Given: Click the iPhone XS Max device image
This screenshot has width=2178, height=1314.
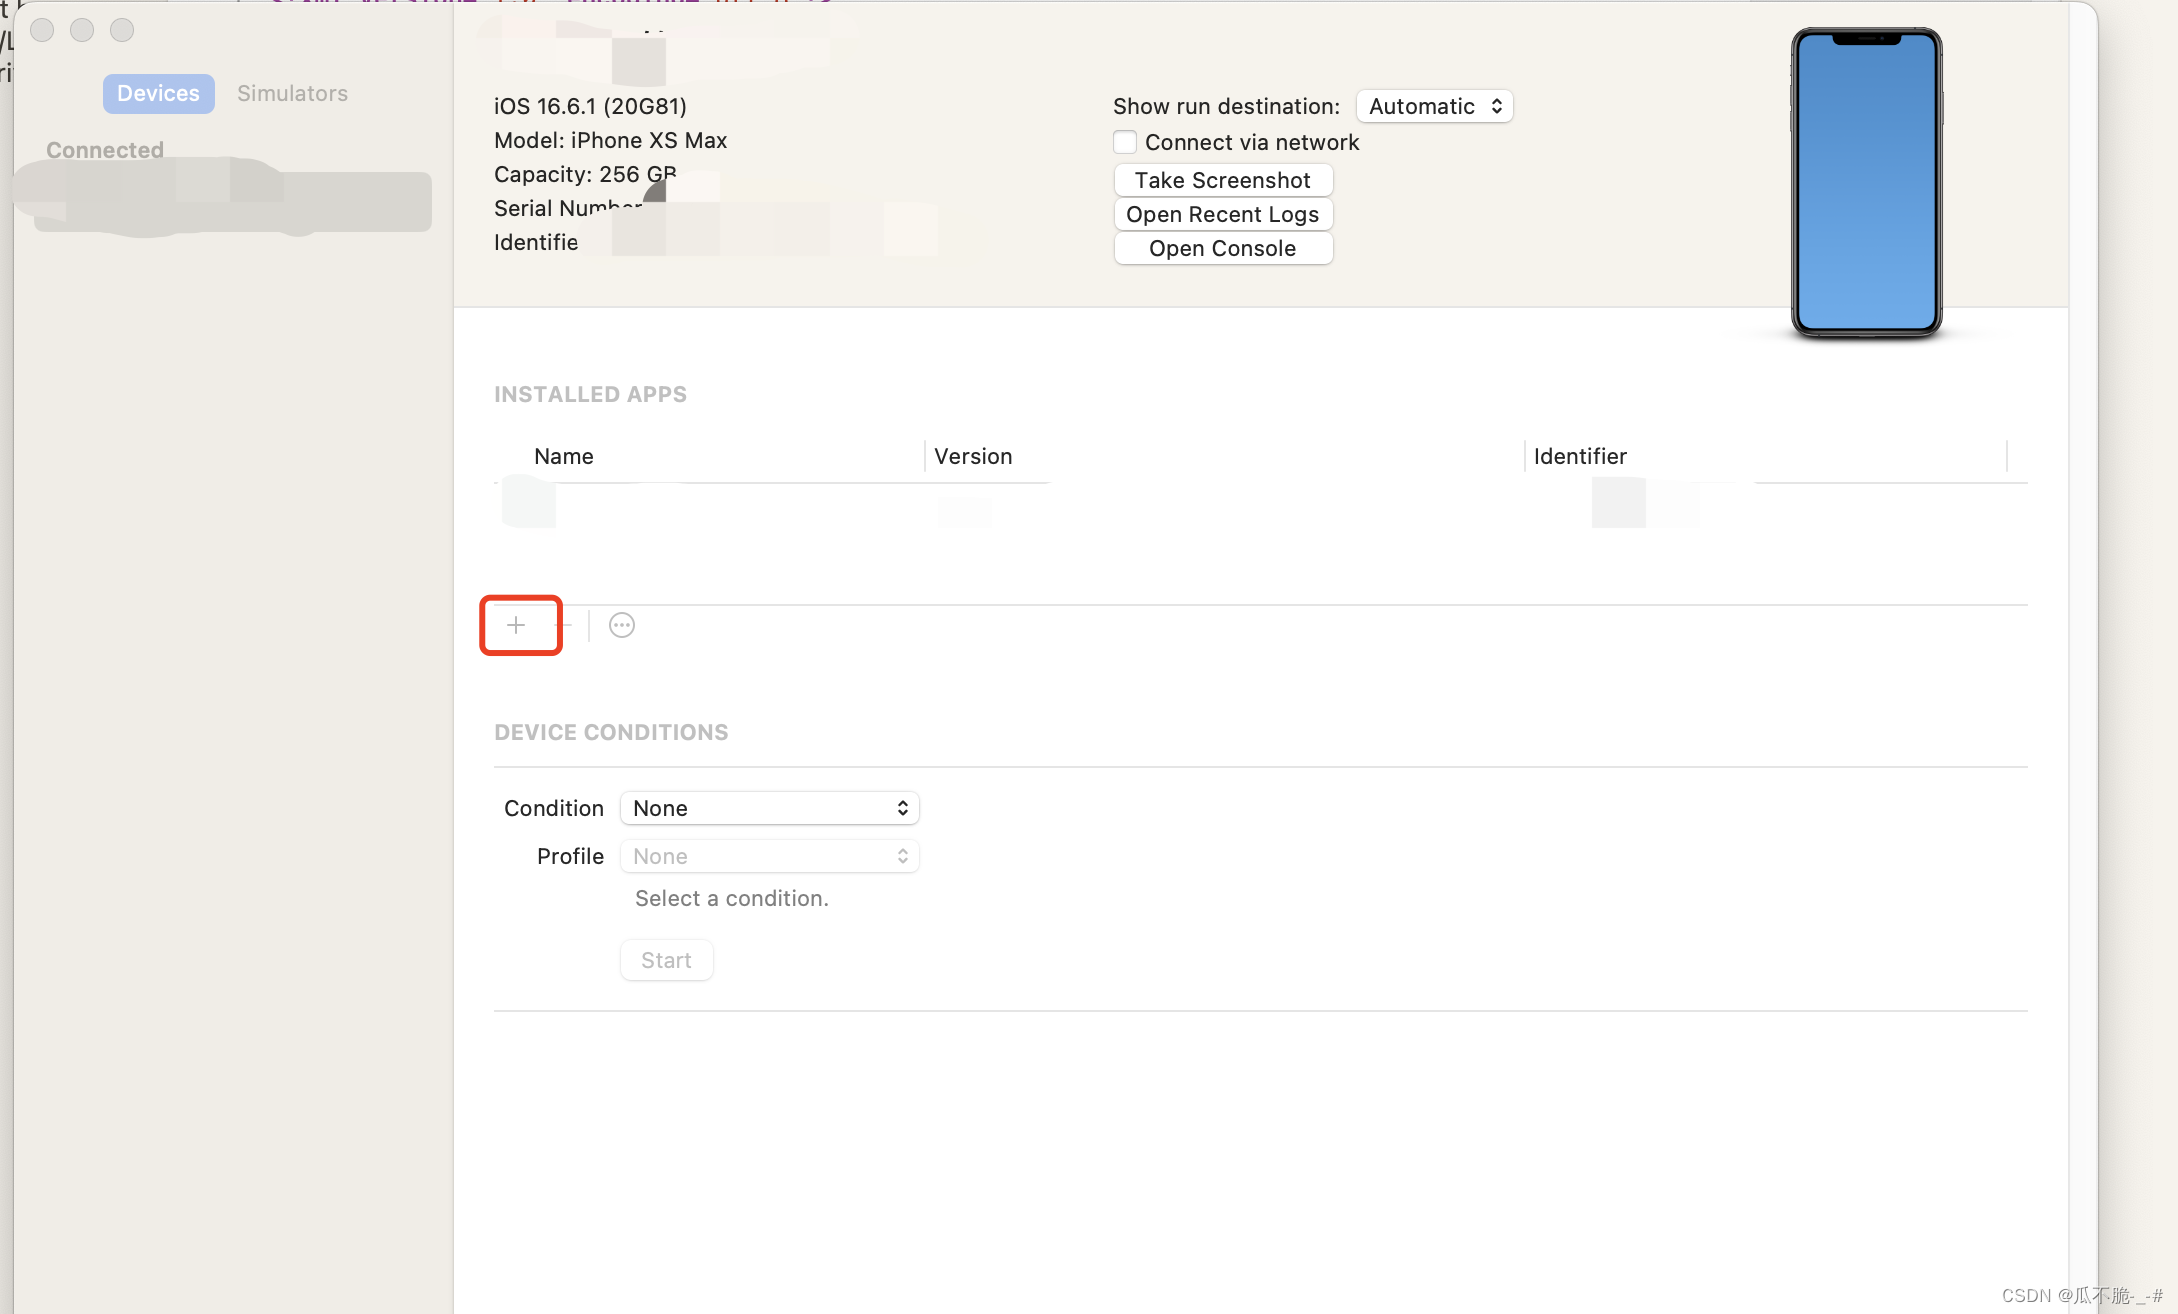Looking at the screenshot, I should pyautogui.click(x=1866, y=183).
